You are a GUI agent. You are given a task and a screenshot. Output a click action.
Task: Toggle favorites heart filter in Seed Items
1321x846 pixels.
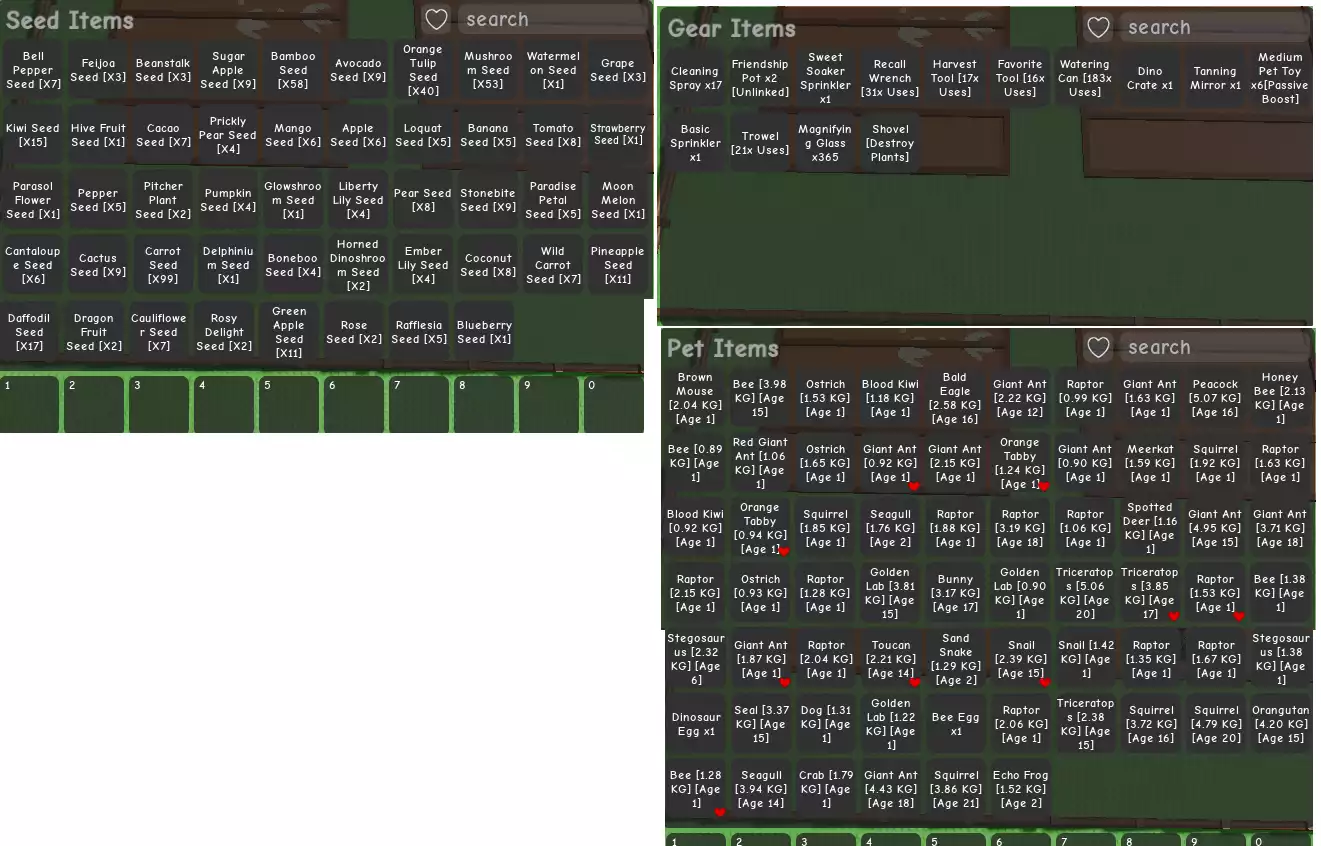pos(435,19)
